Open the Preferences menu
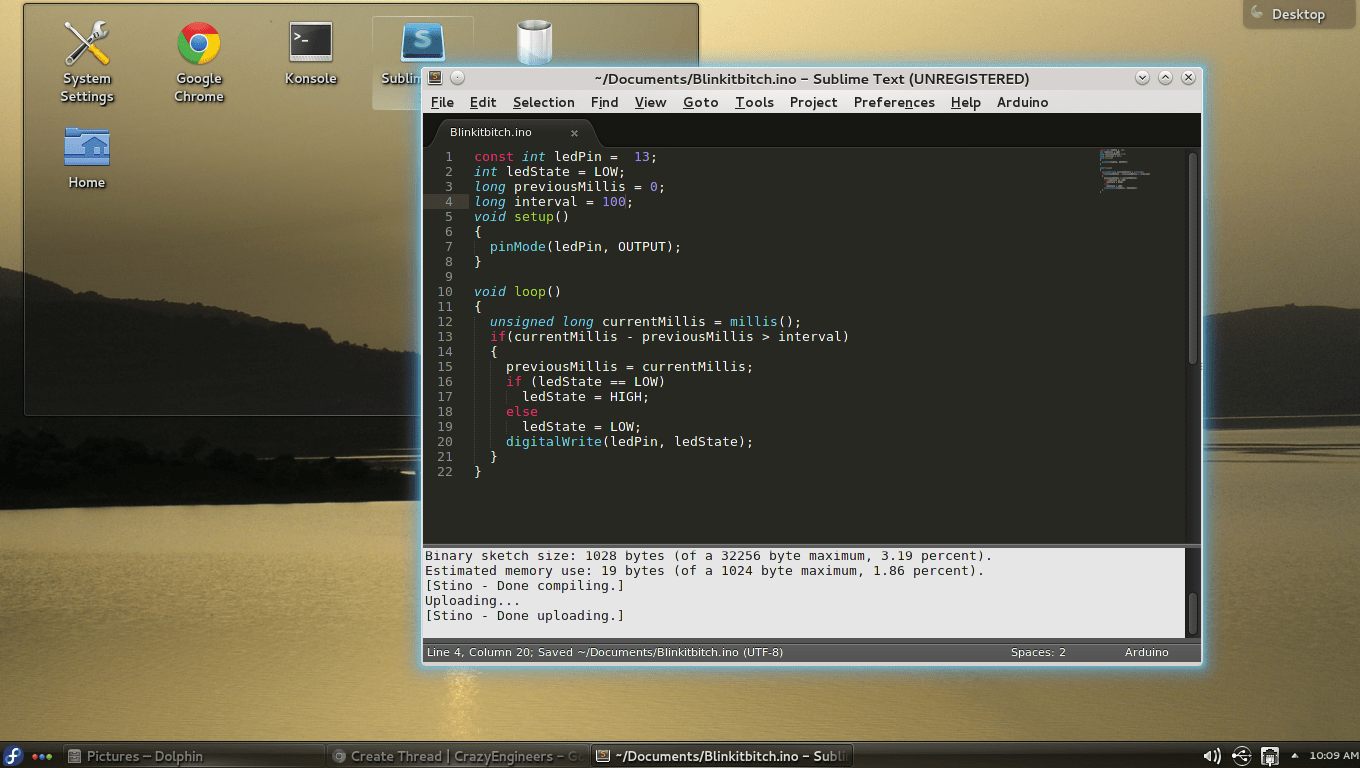The image size is (1360, 768). pos(894,102)
